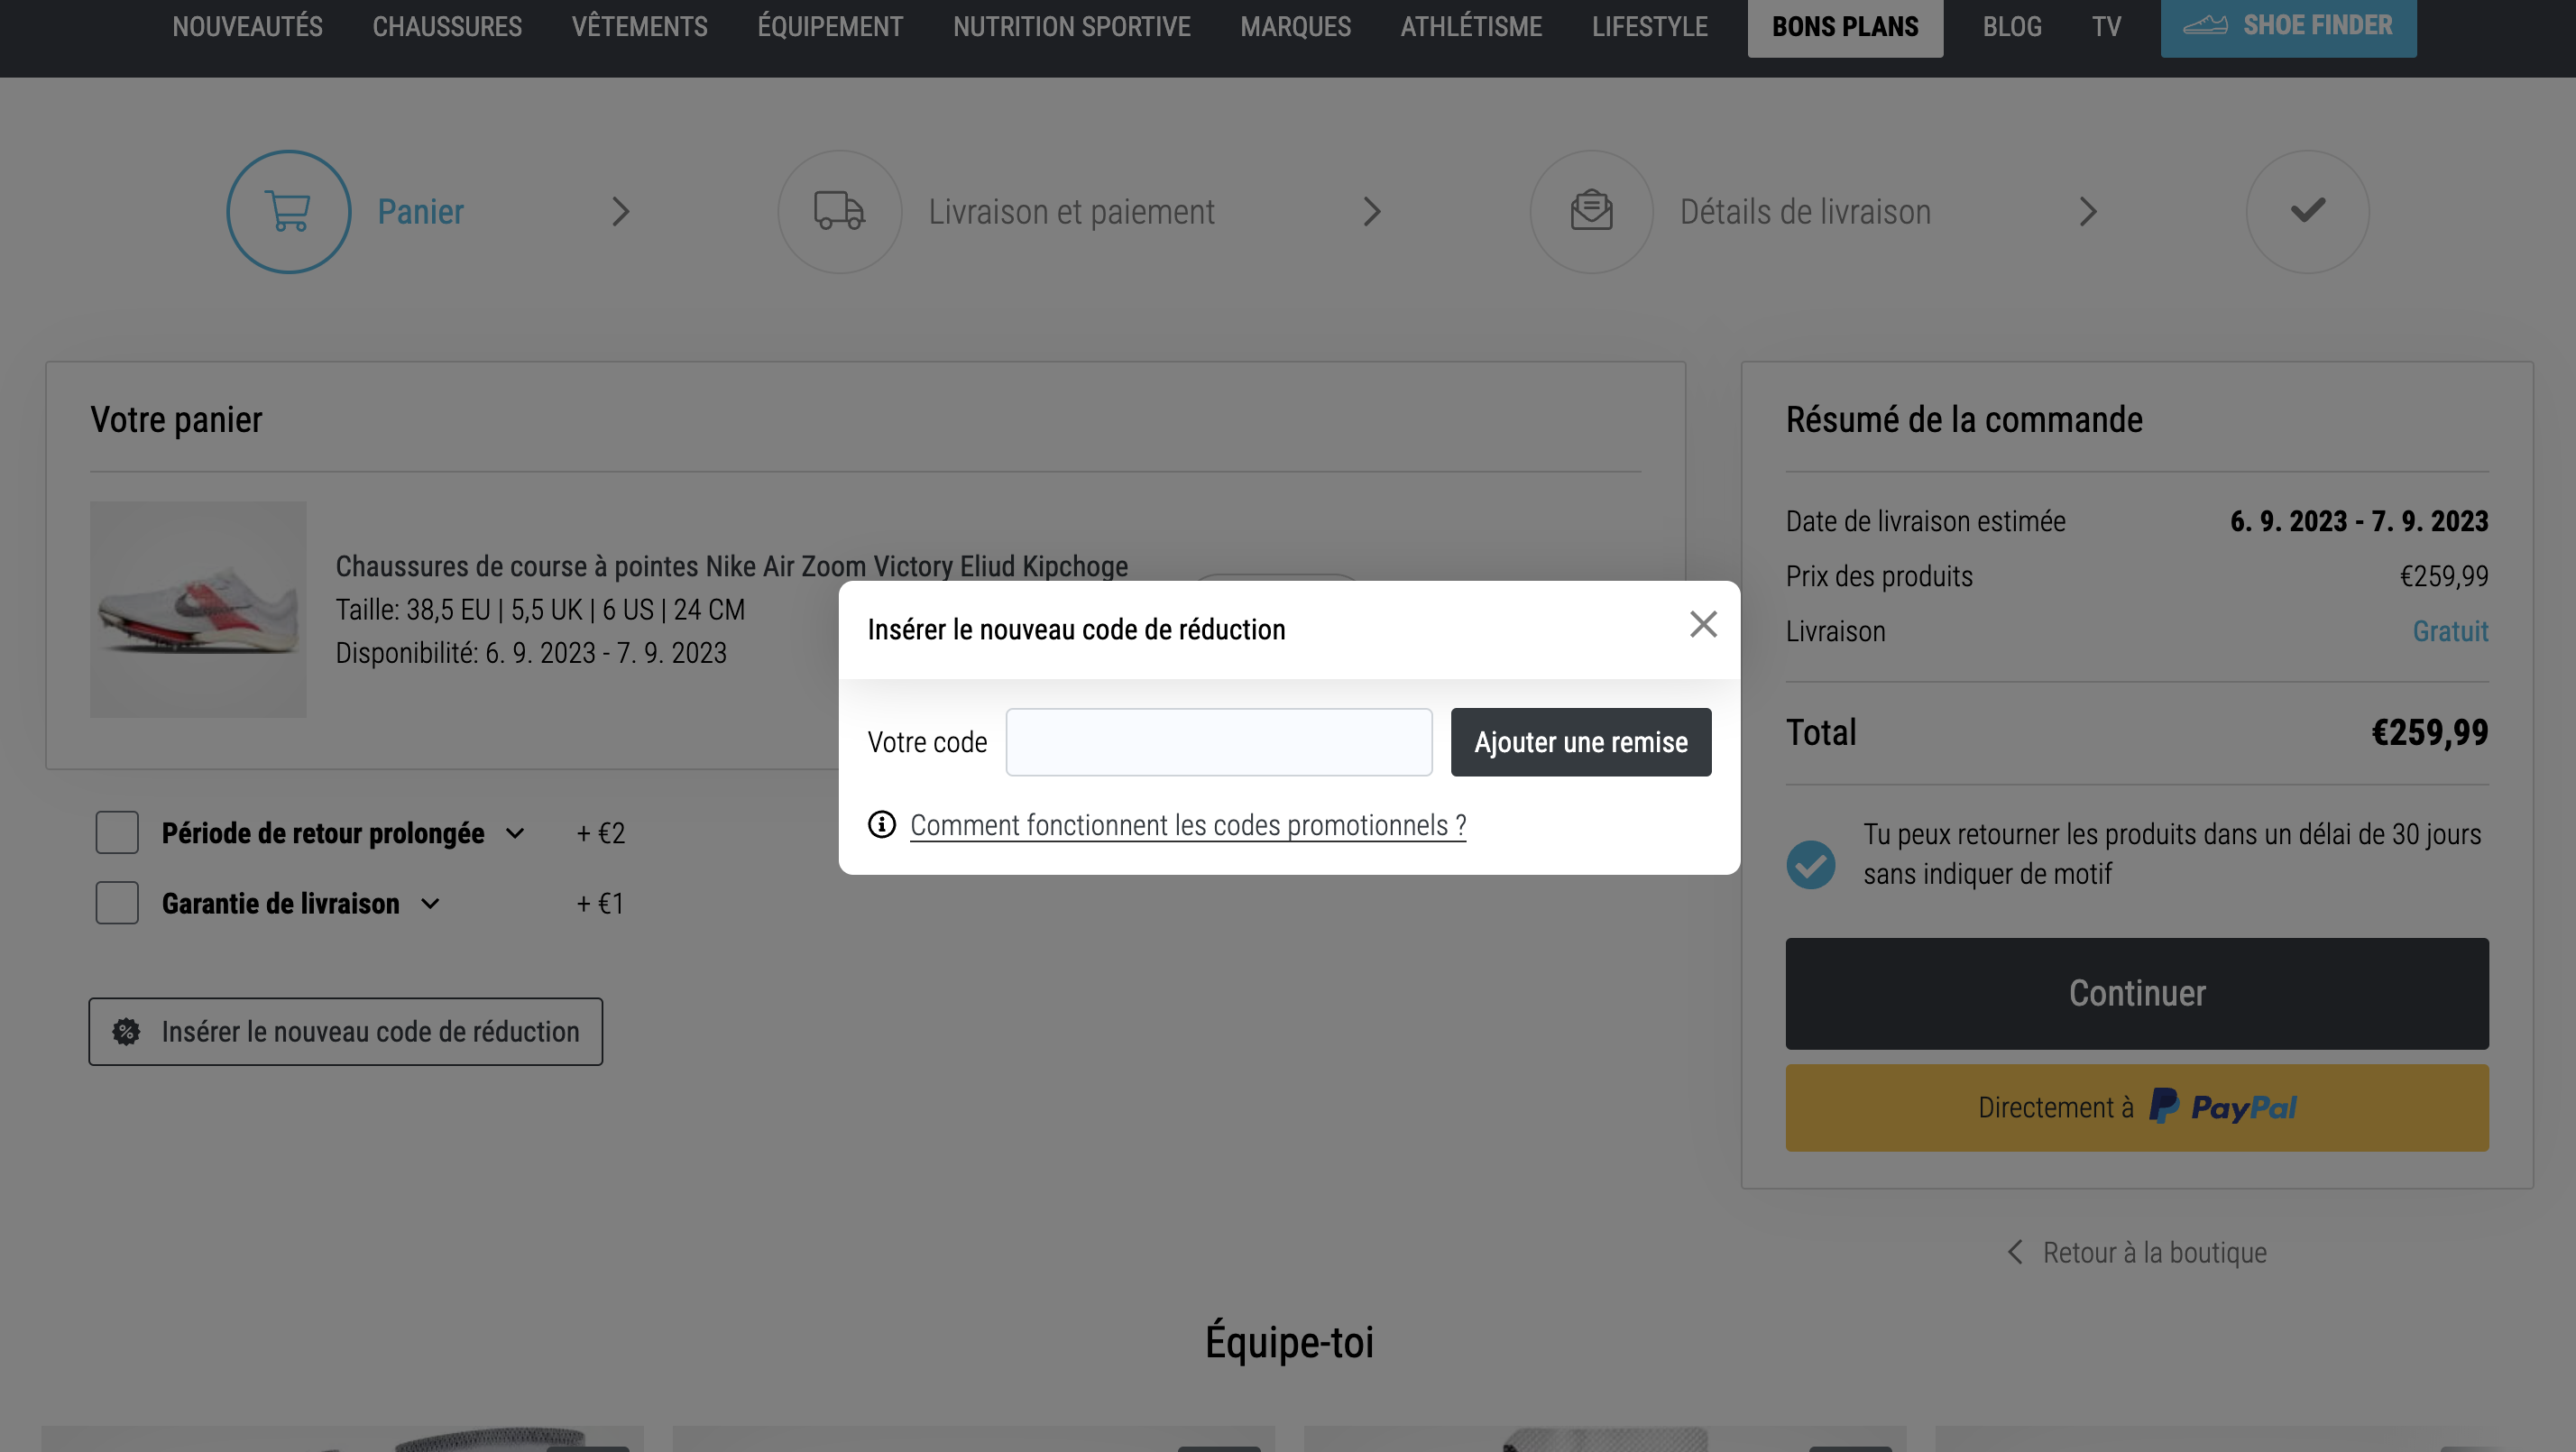Click the Total €259,99 amount
2576x1452 pixels.
point(2430,732)
